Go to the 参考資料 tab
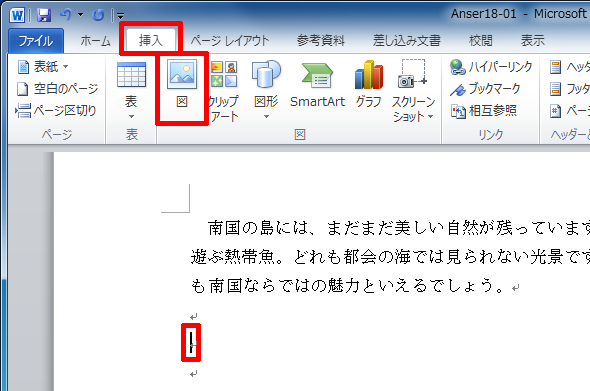 tap(321, 41)
